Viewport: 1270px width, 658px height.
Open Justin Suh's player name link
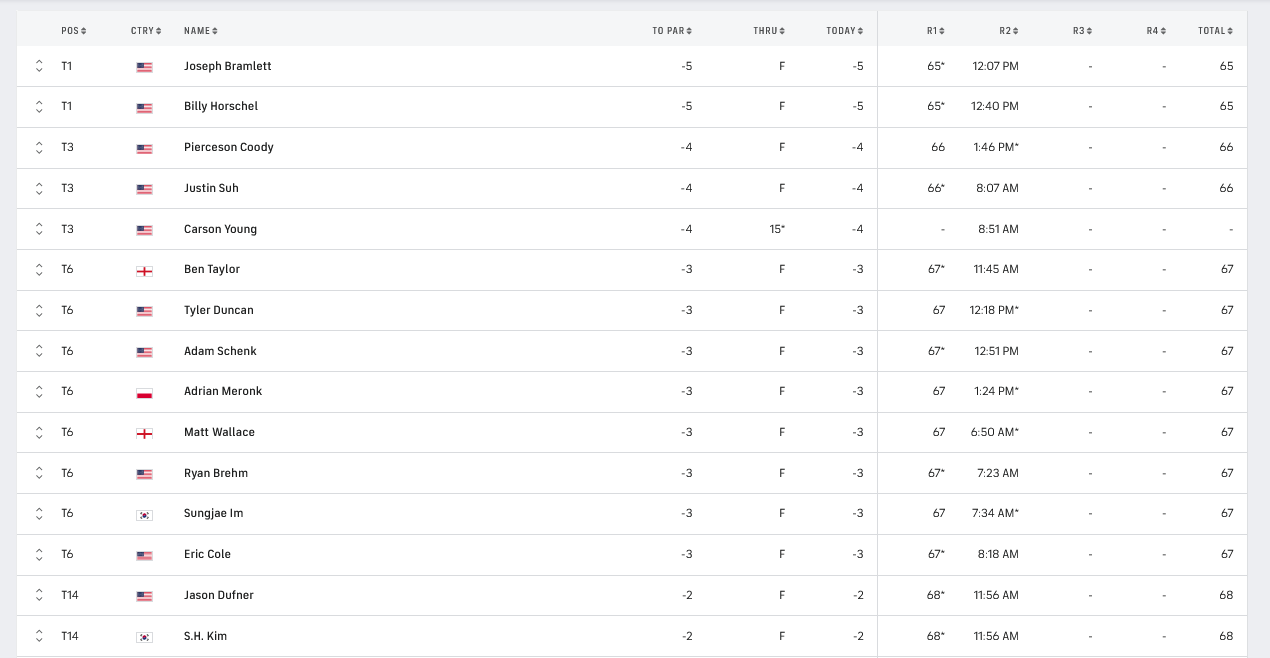(211, 188)
